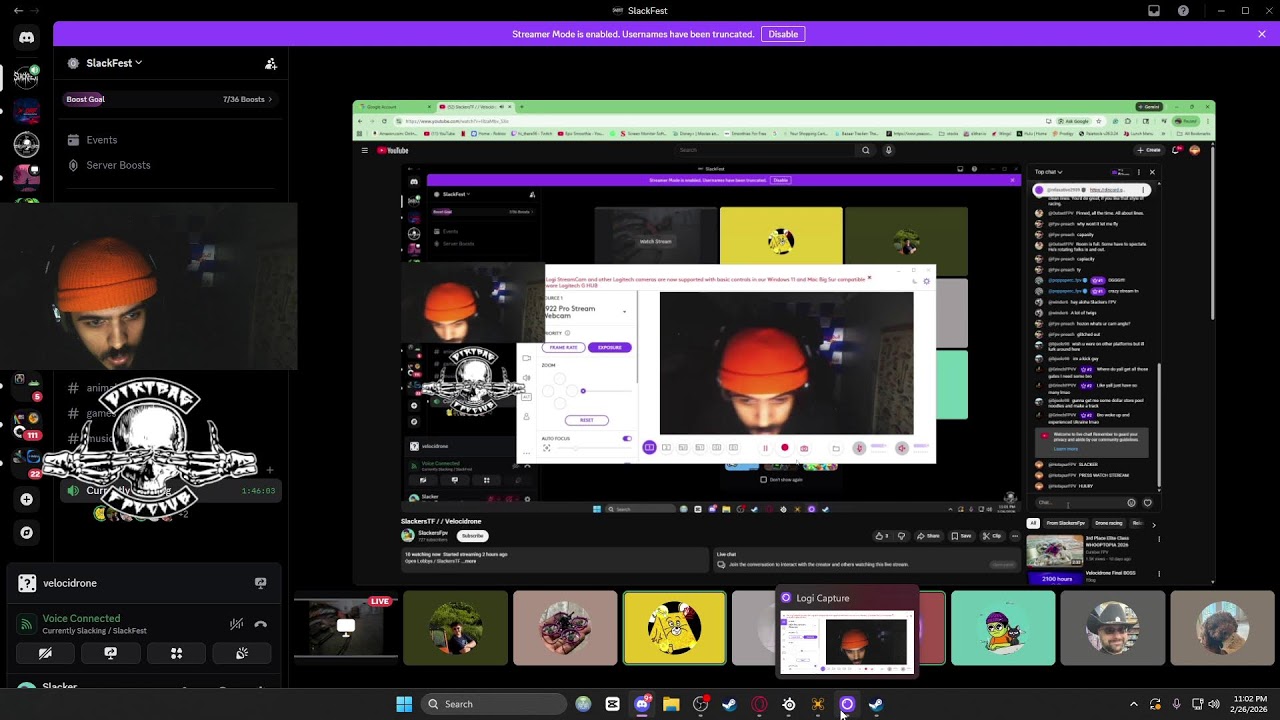
Task: Click the YouTube Create button
Action: [x=1149, y=150]
